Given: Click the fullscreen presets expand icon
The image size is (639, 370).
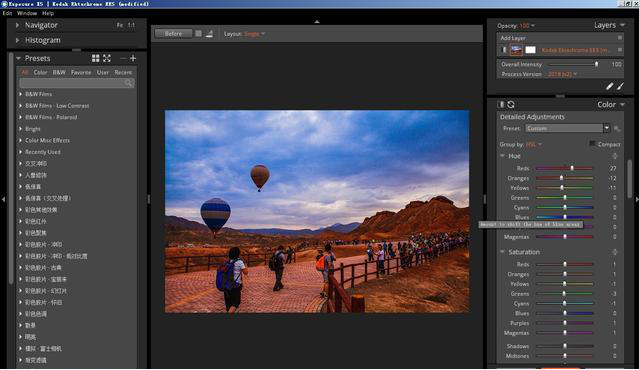Looking at the screenshot, I should (x=107, y=58).
